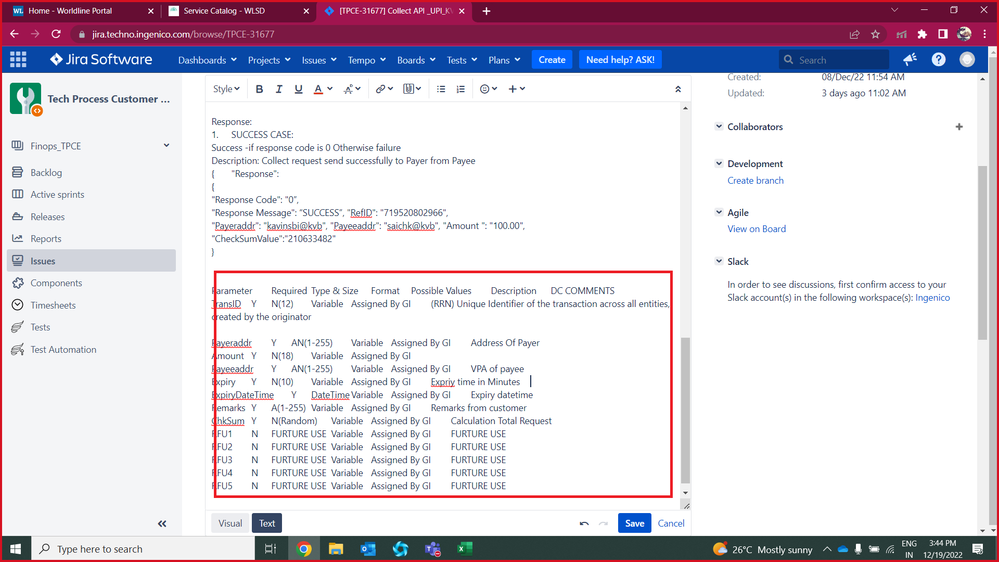Insert a bullet list
The width and height of the screenshot is (999, 562).
[x=441, y=89]
